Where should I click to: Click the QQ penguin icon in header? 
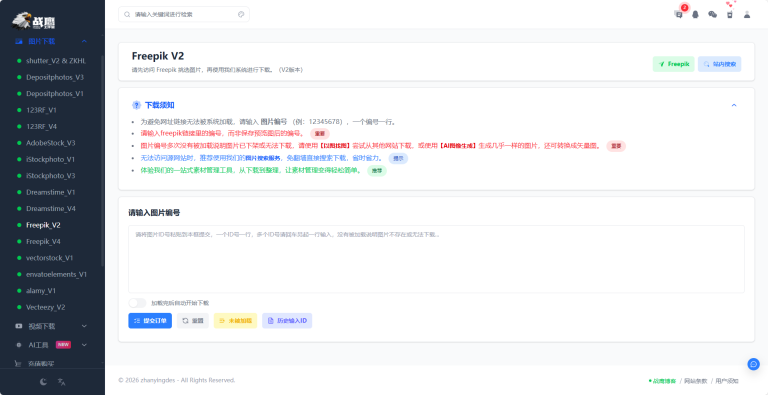point(696,14)
